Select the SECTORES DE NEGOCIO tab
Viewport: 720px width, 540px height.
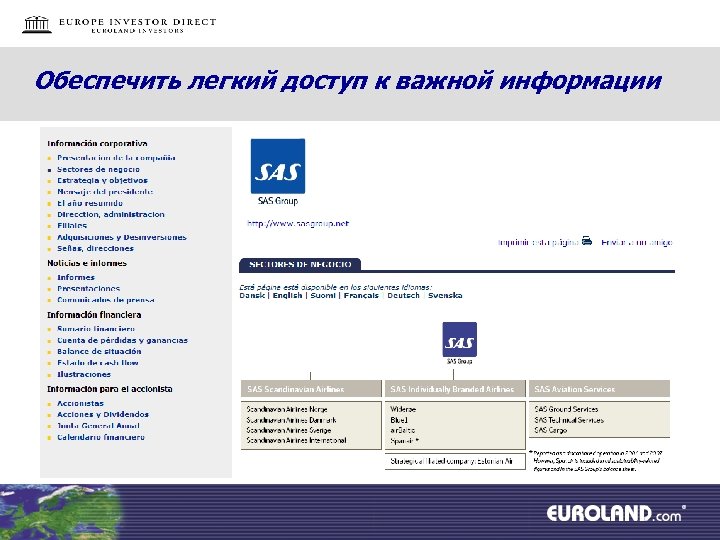(300, 264)
